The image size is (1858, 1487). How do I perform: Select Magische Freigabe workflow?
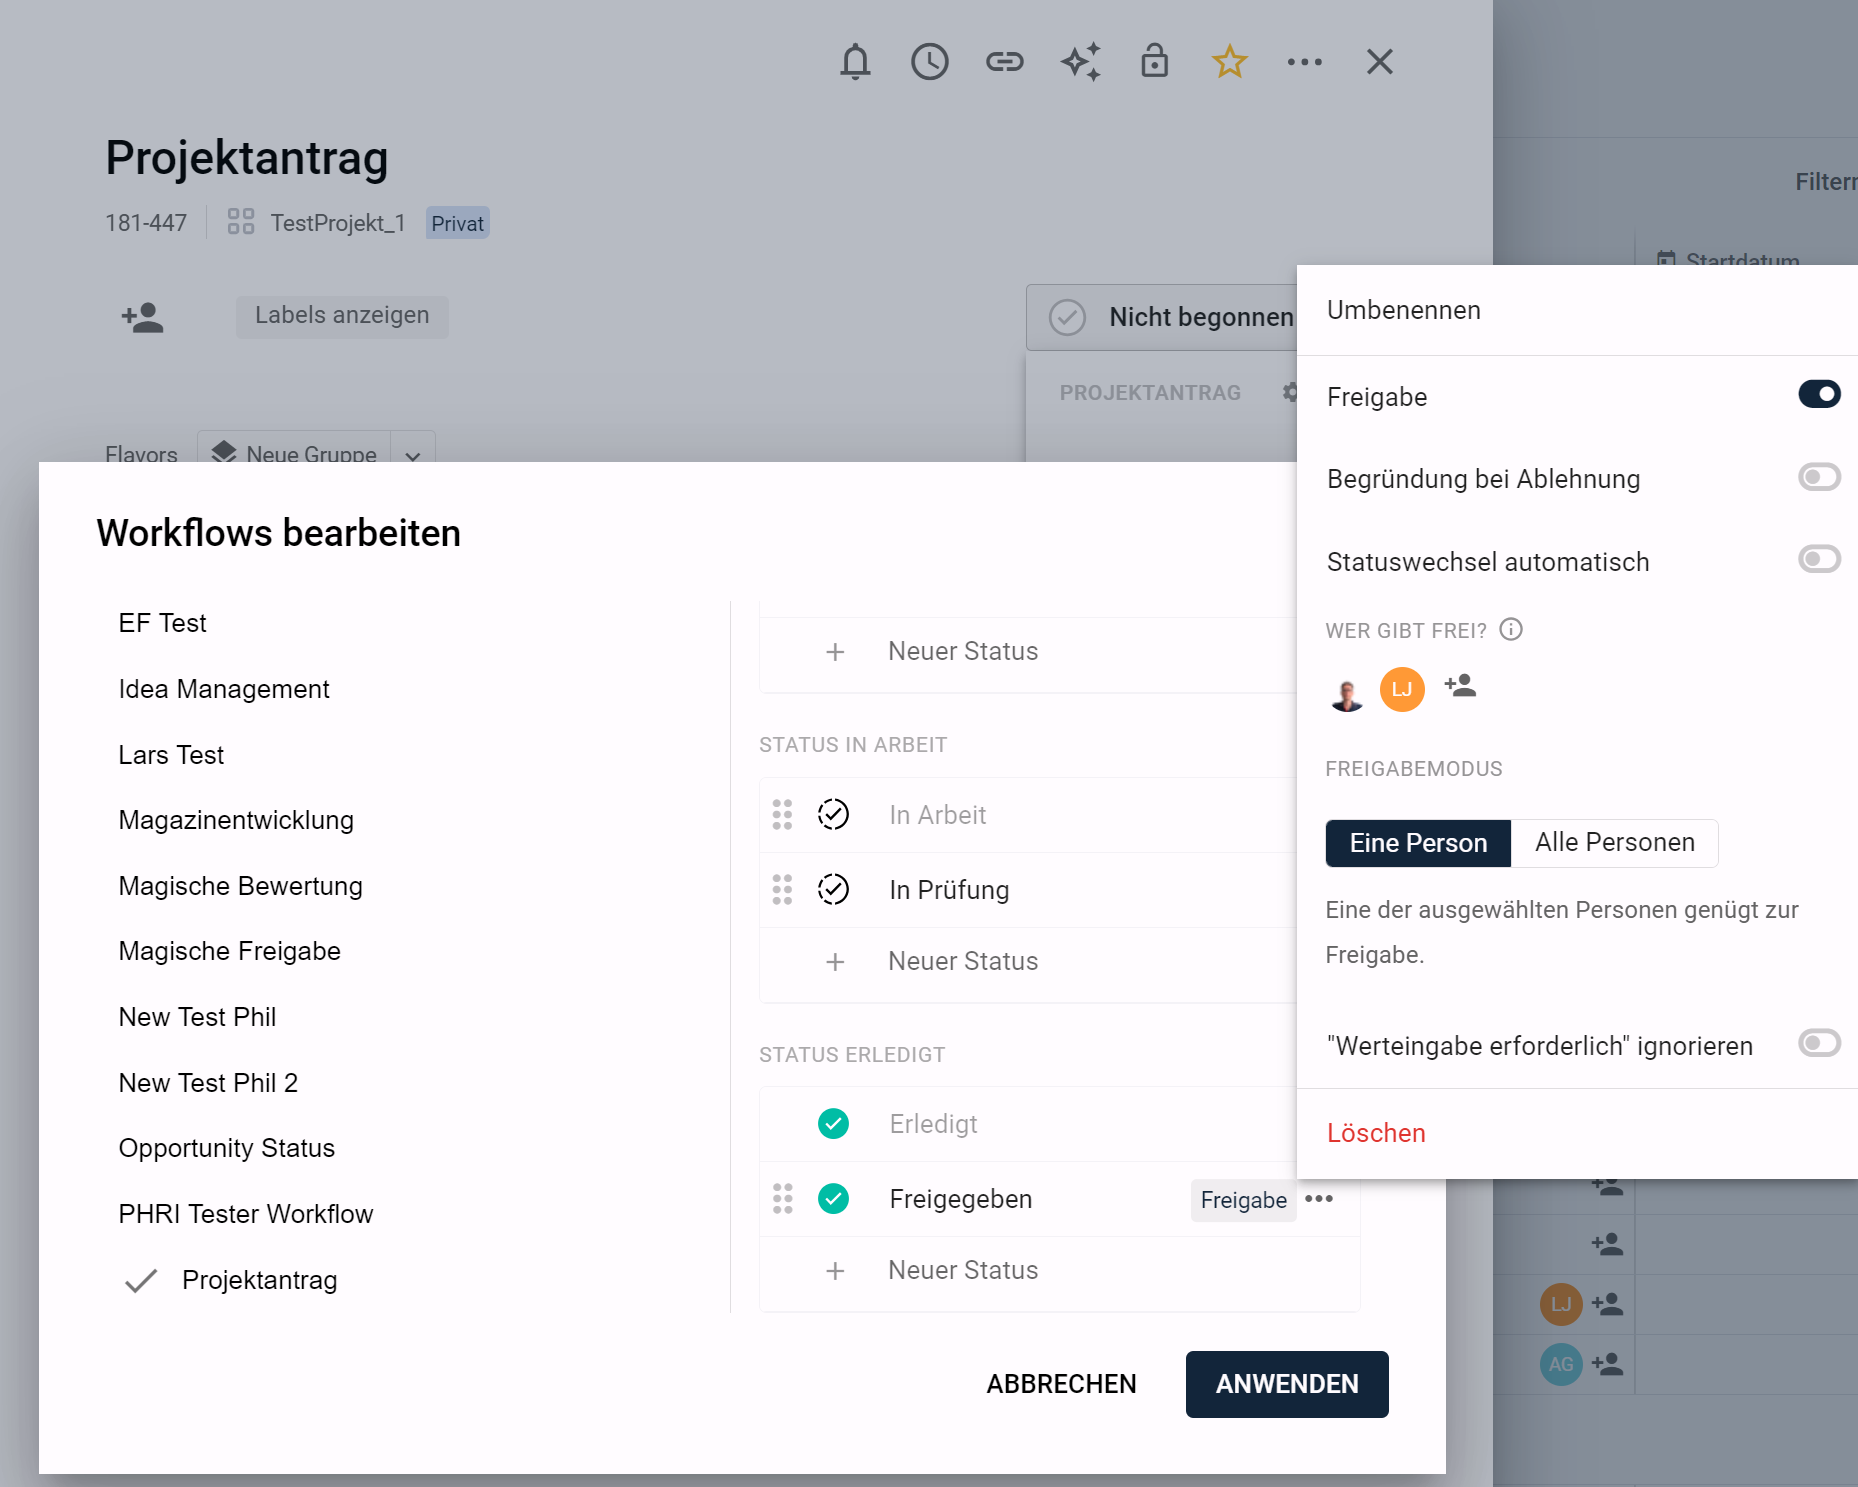pyautogui.click(x=229, y=951)
